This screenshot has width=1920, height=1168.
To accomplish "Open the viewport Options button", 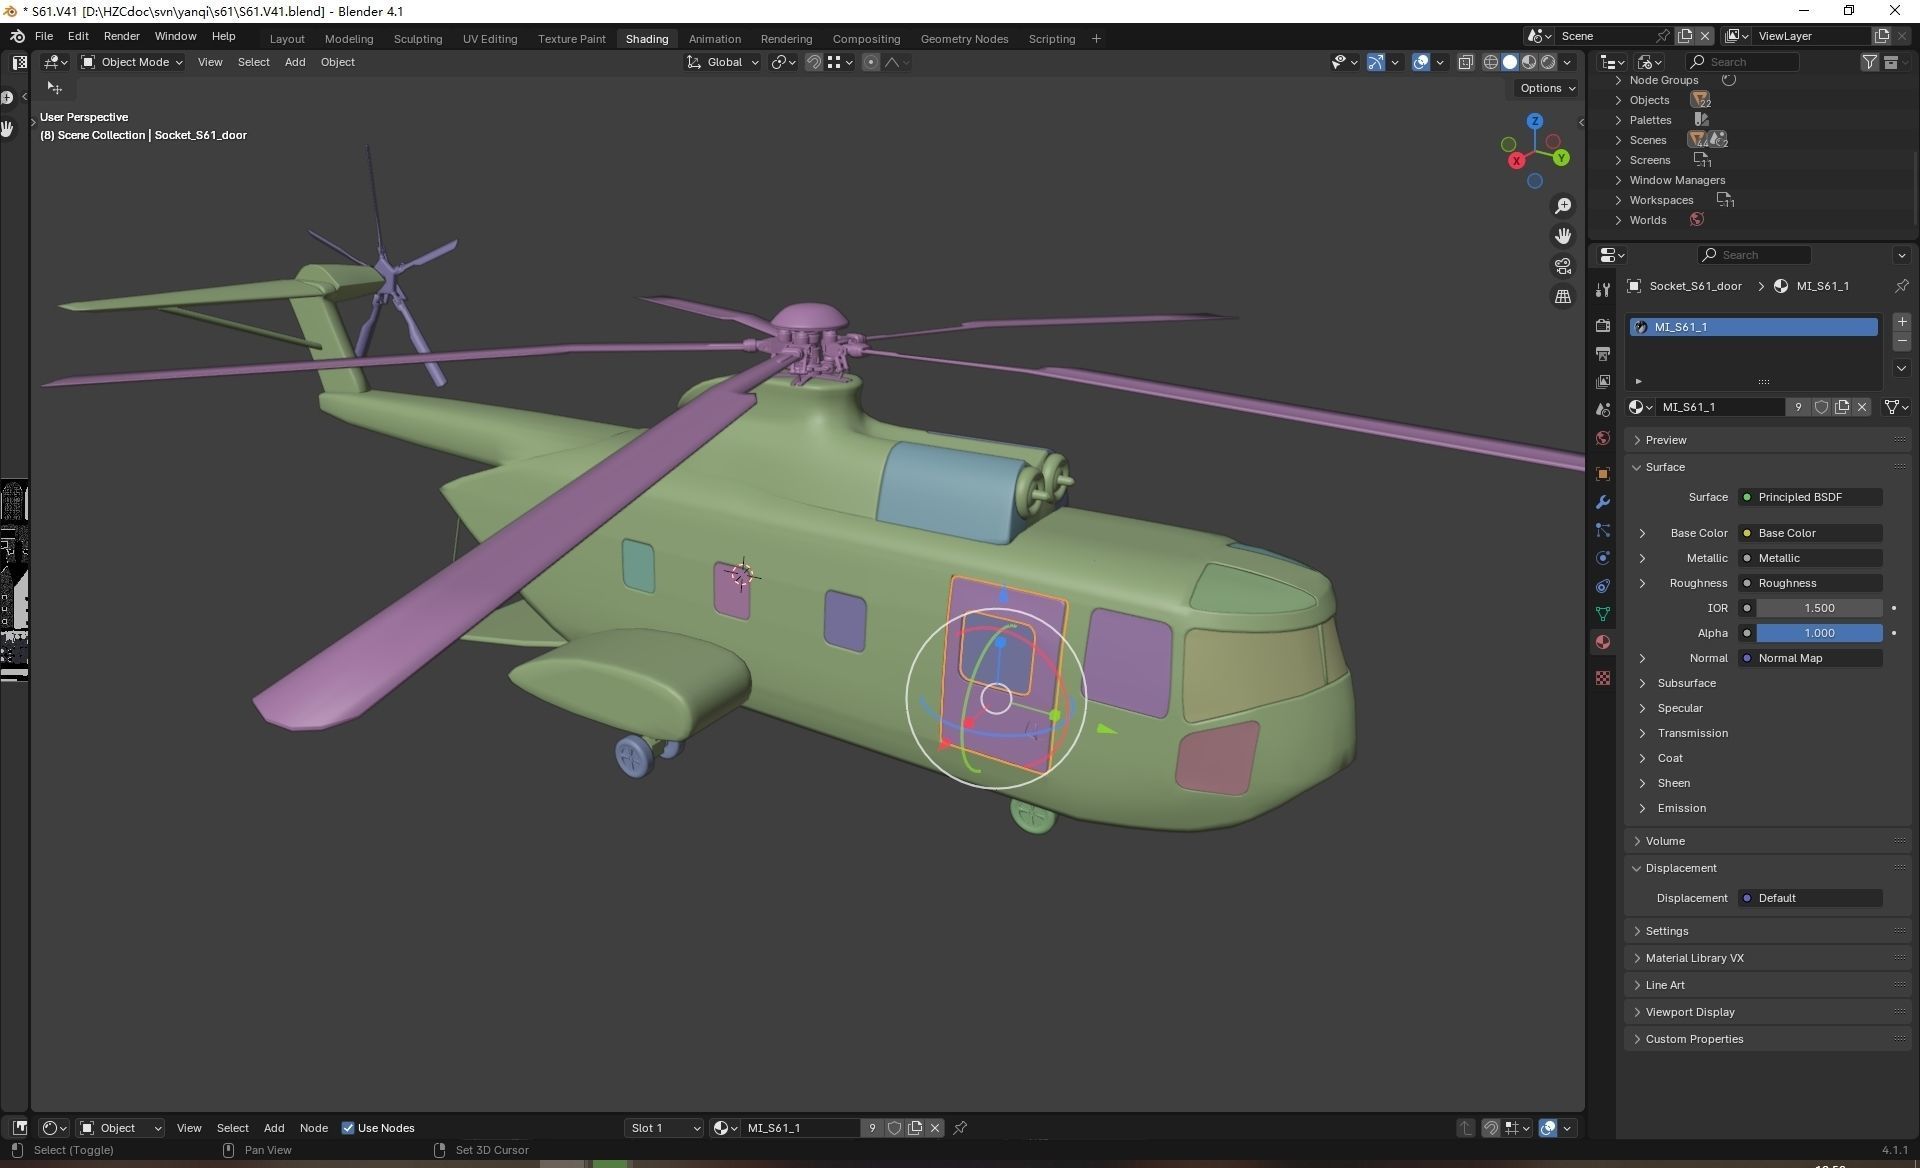I will click(1547, 88).
